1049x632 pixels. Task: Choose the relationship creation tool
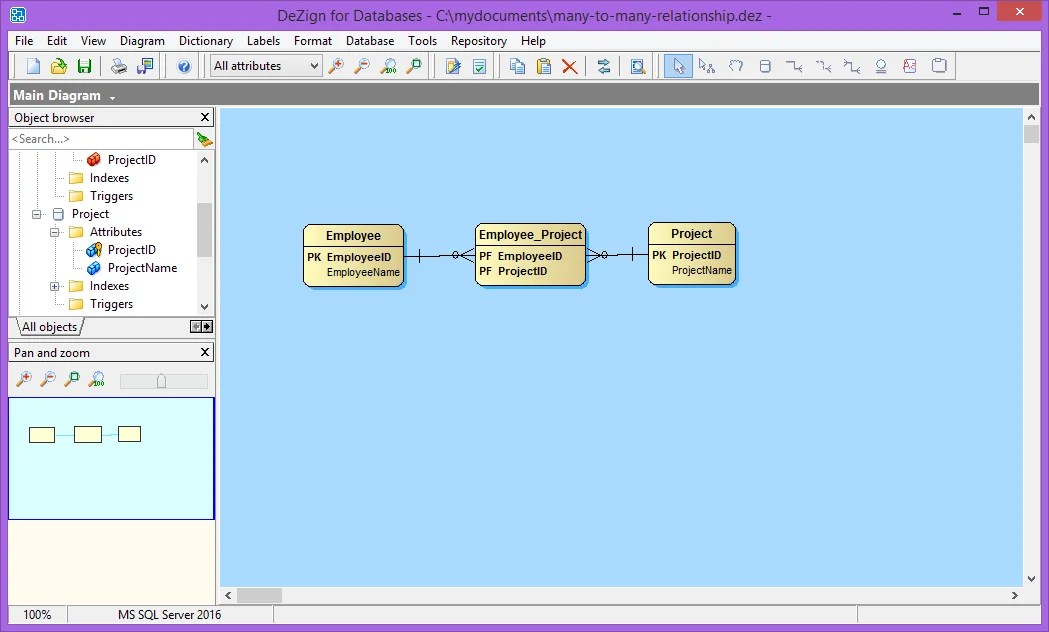pos(793,65)
